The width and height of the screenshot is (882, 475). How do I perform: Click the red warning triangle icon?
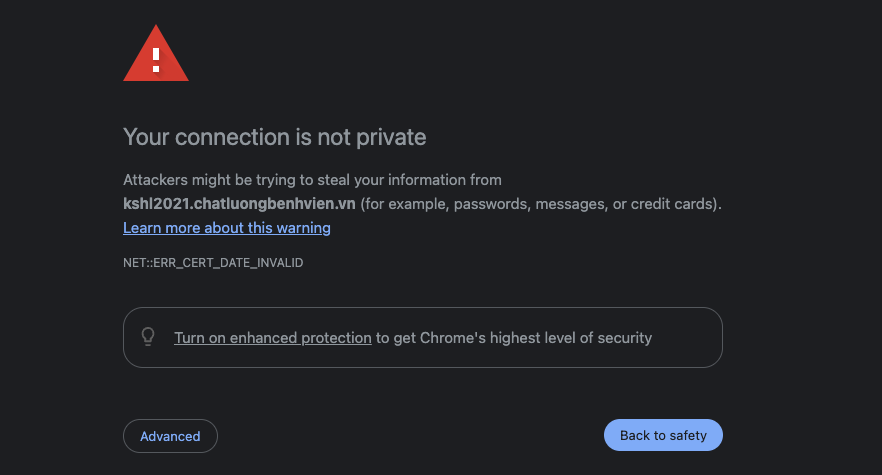tap(156, 53)
